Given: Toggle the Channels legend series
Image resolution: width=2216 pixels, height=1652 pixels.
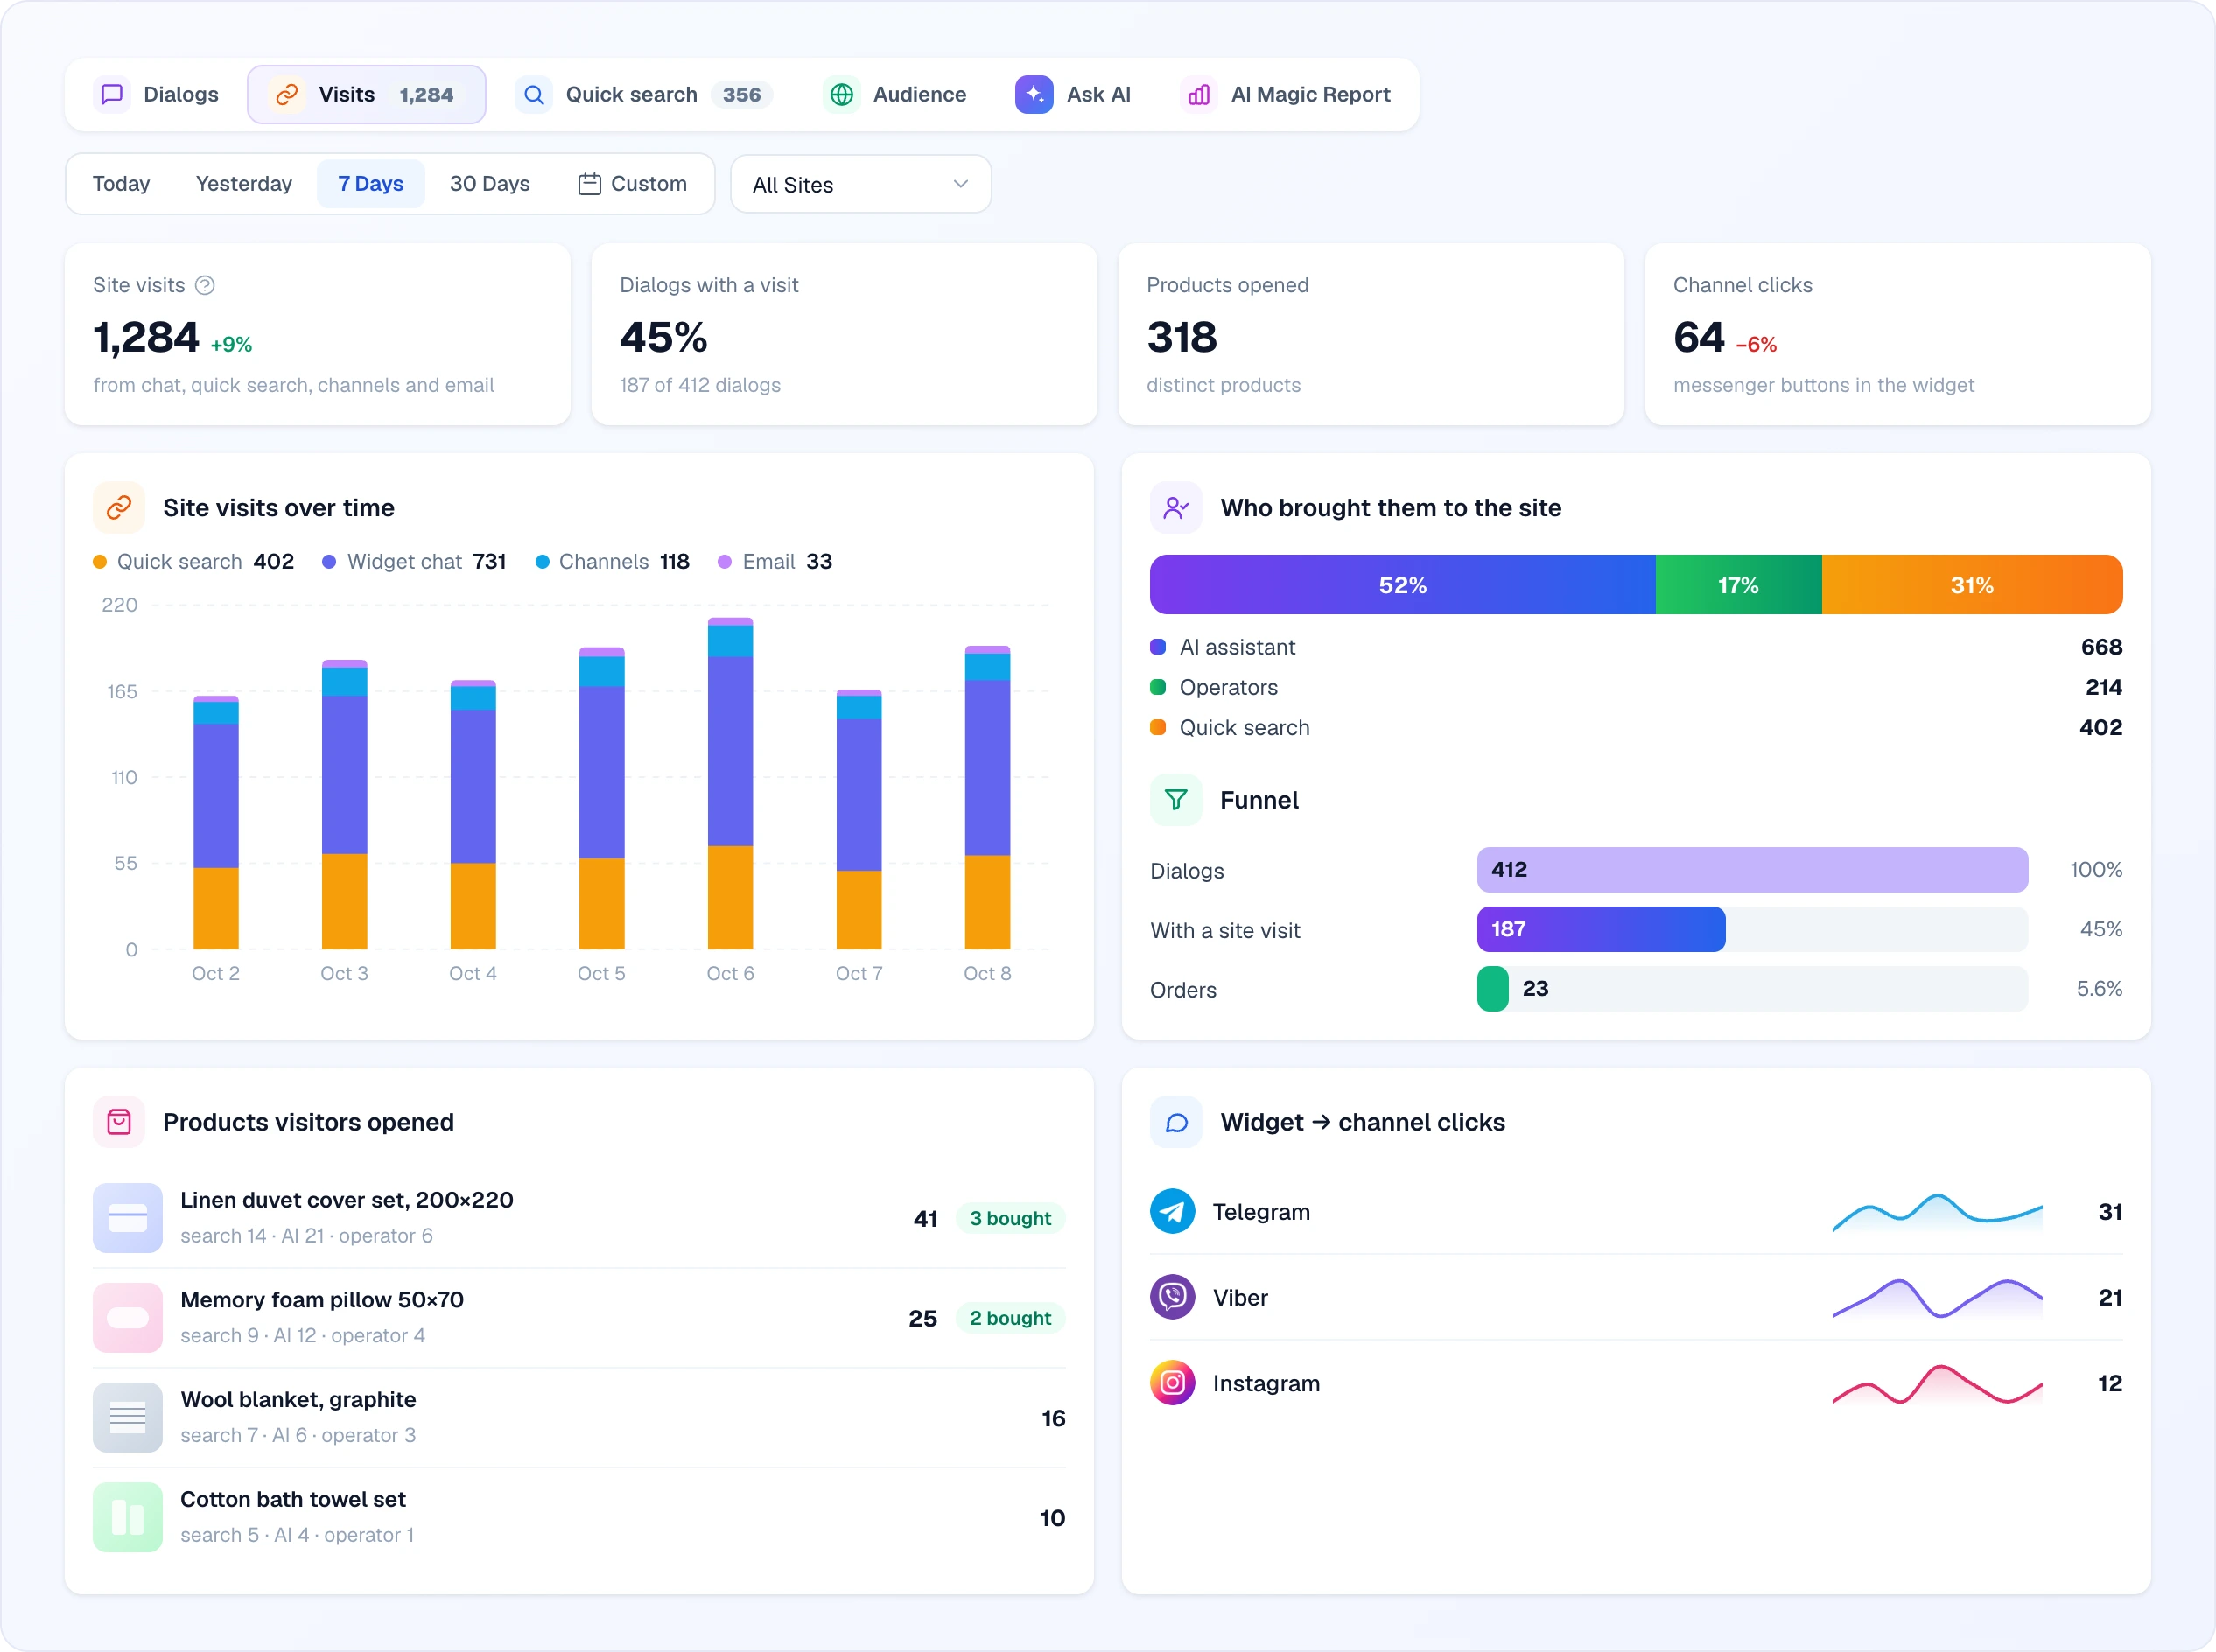Looking at the screenshot, I should coord(612,562).
